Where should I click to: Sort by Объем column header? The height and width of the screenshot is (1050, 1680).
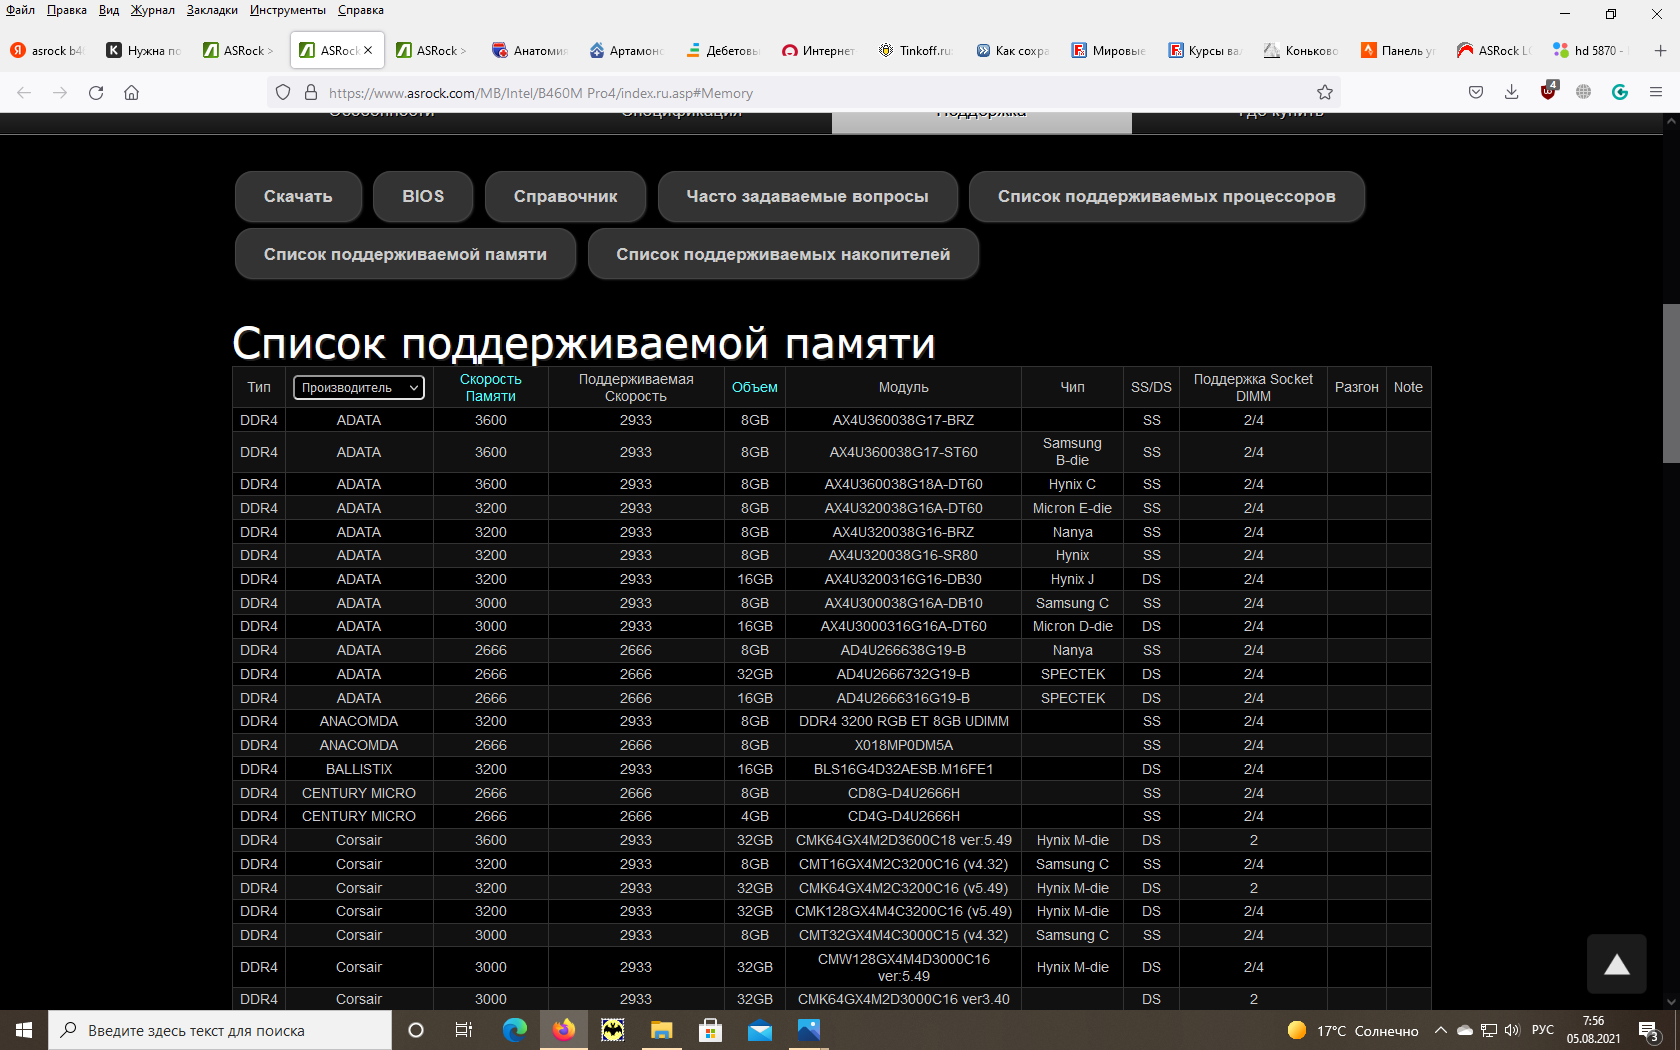(x=755, y=388)
